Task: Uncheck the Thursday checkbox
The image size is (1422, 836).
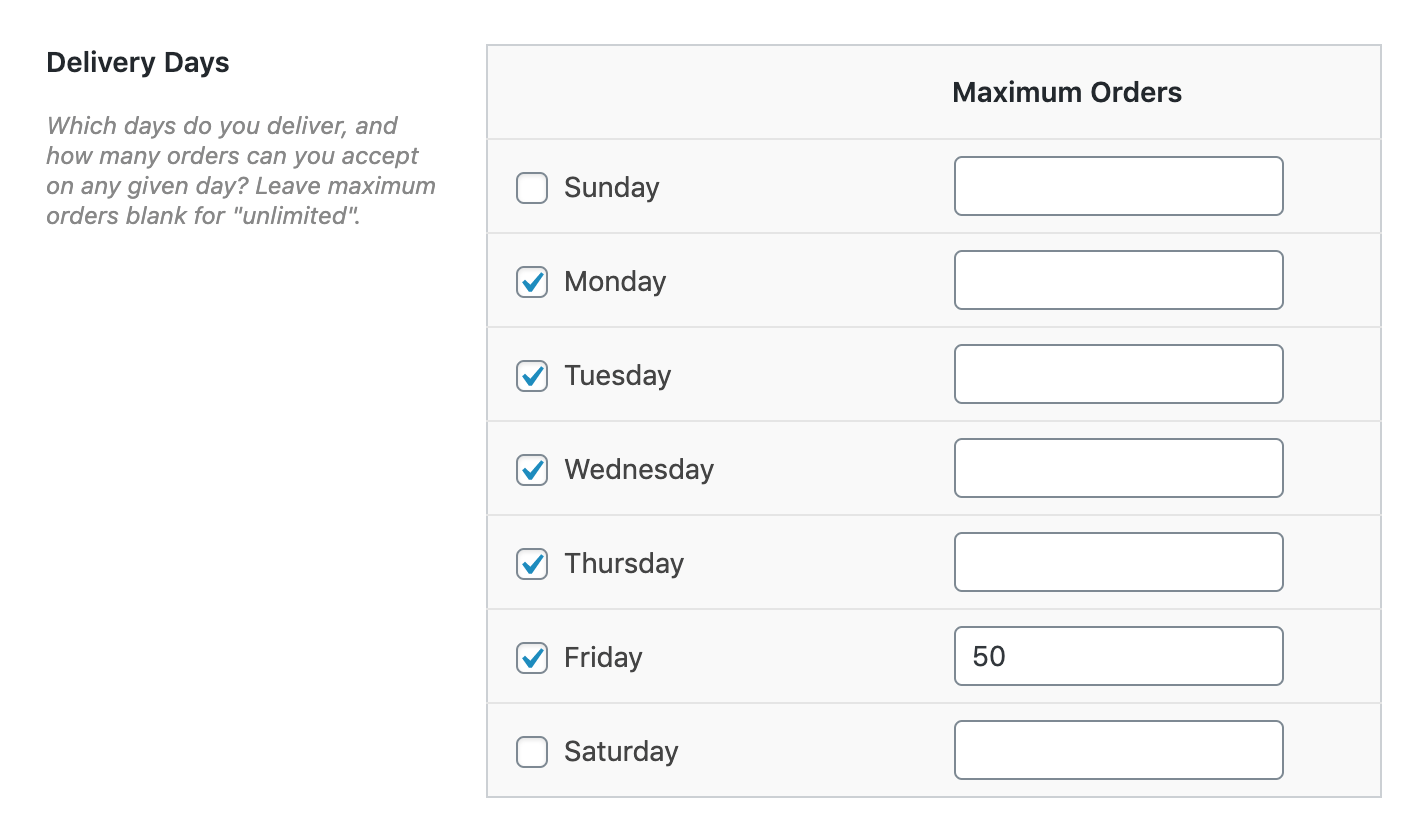Action: tap(532, 564)
